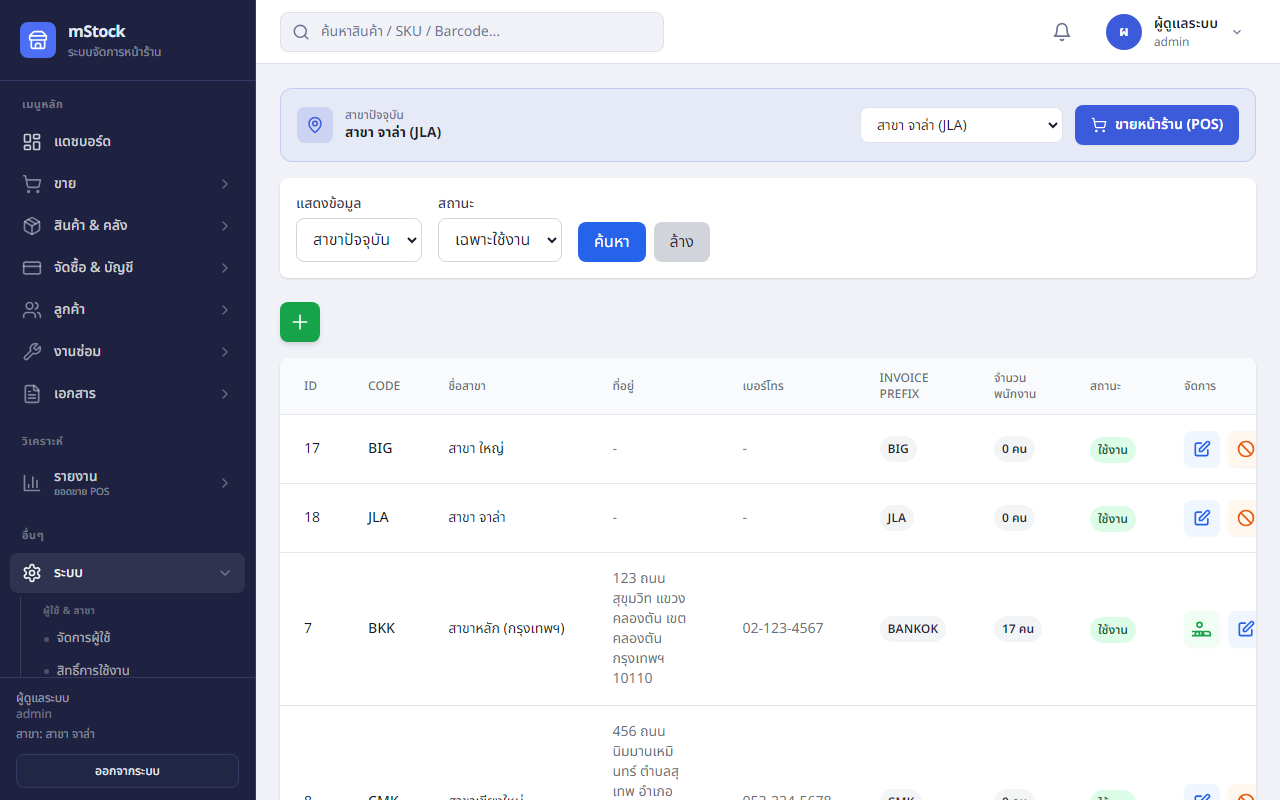Click the ชื่อสาขา column header
This screenshot has height=800, width=1280.
coord(467,386)
